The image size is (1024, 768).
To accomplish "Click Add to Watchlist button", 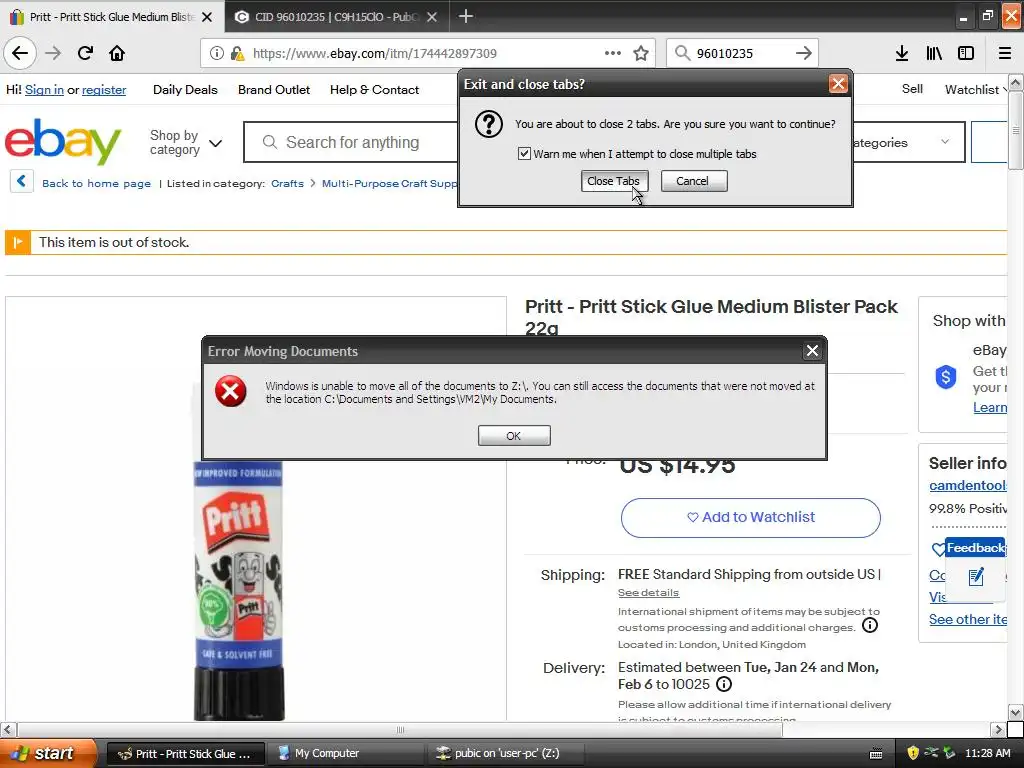I will coord(750,517).
